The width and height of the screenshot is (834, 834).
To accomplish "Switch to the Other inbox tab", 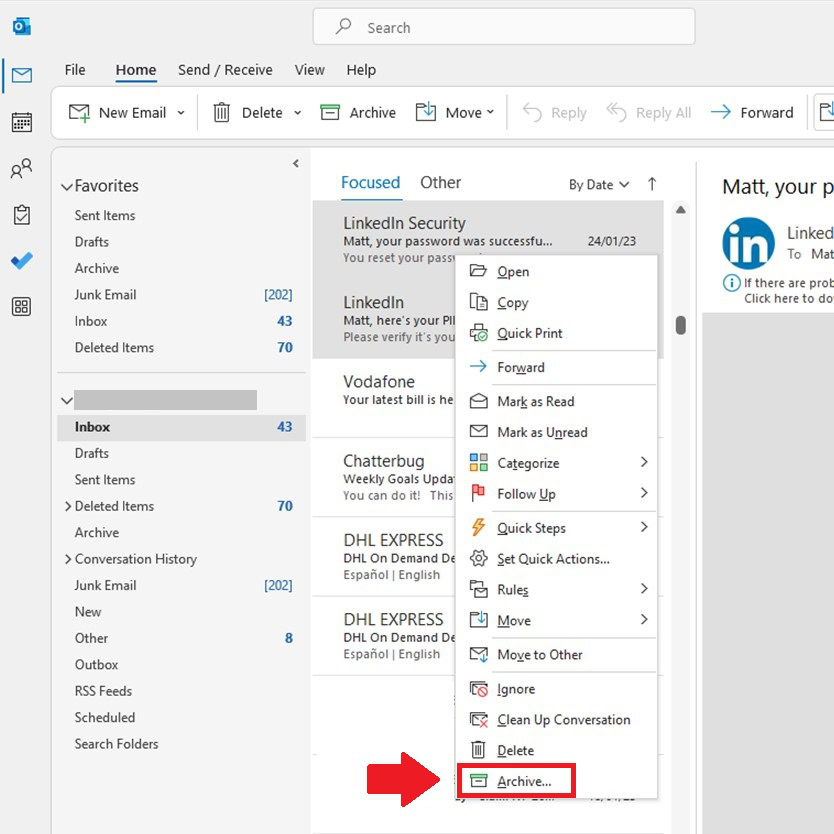I will tap(440, 183).
